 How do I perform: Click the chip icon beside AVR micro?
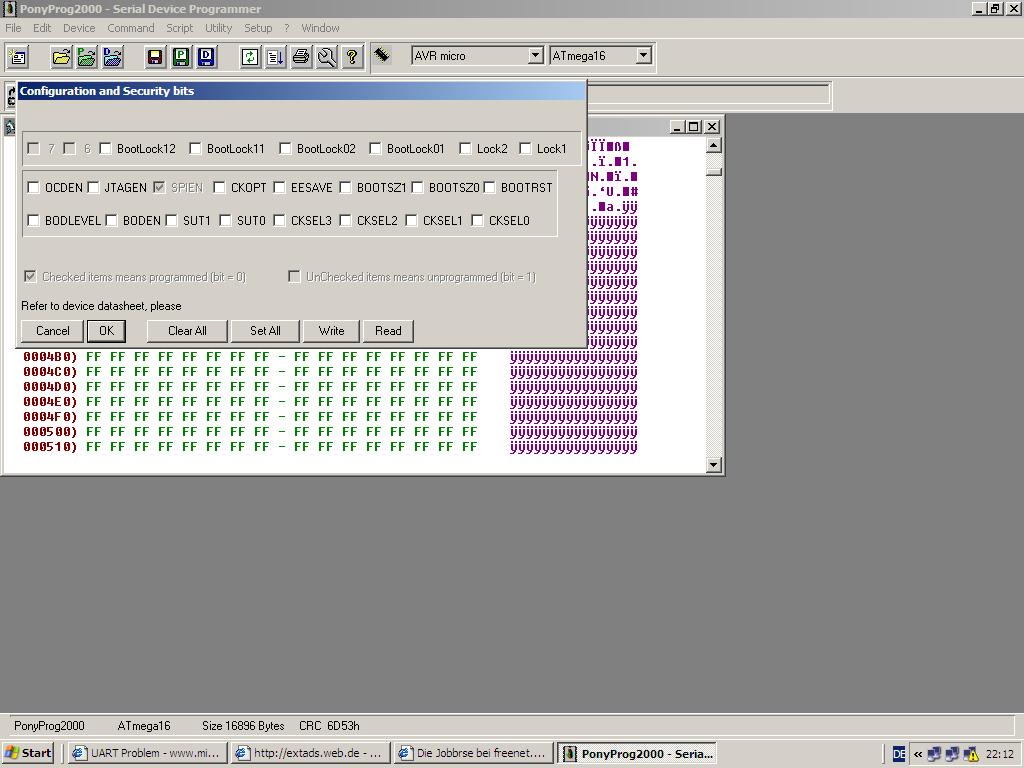pos(383,56)
